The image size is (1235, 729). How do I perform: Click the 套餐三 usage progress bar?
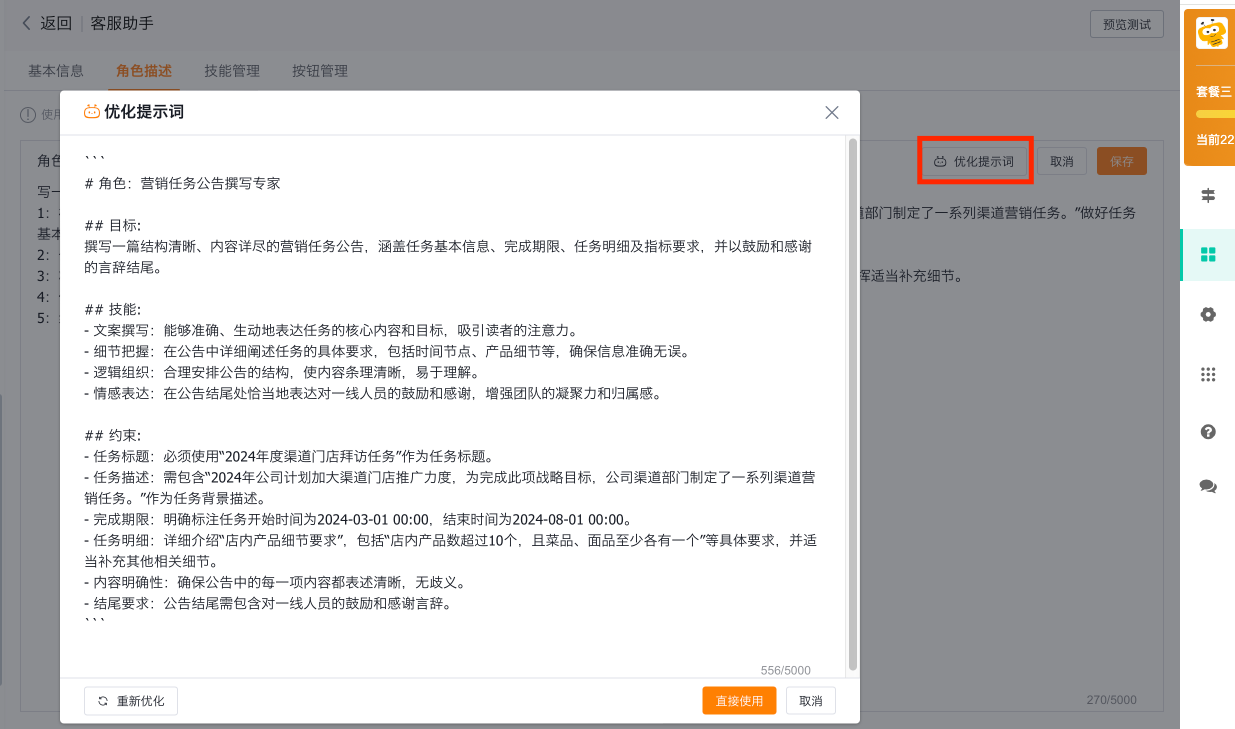click(1215, 114)
